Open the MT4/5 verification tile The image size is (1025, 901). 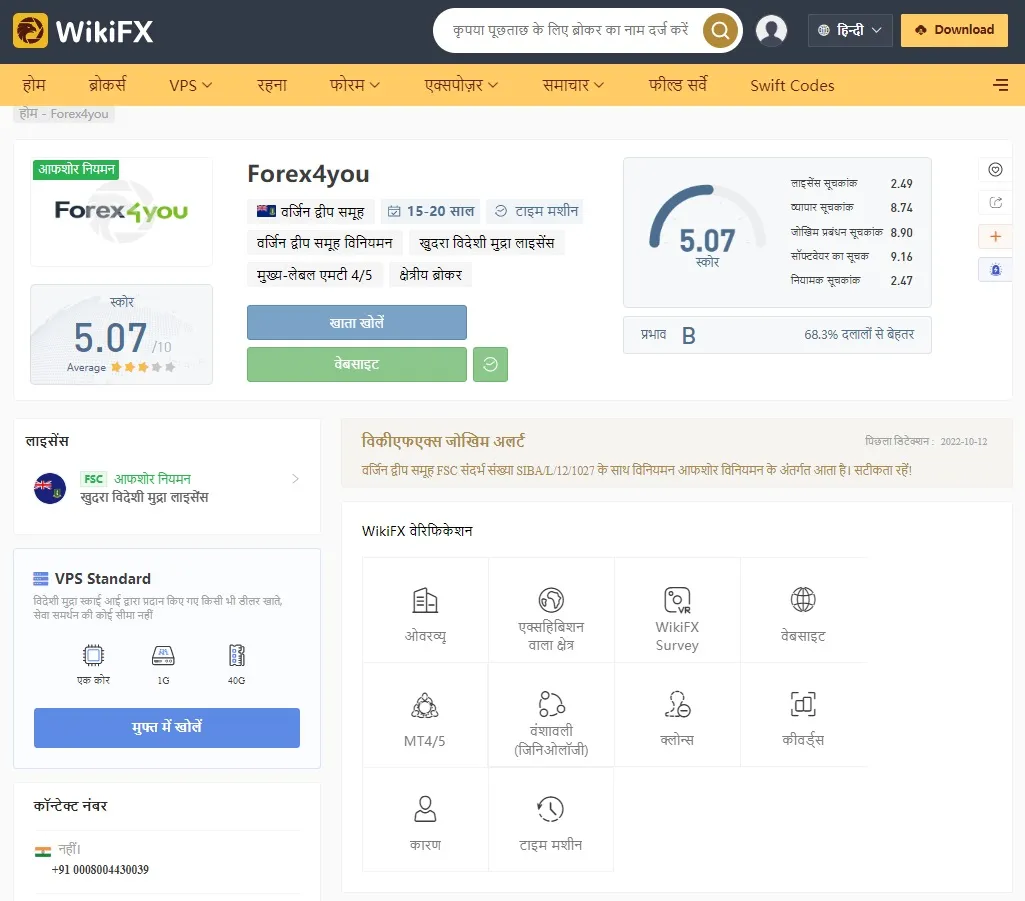click(425, 715)
